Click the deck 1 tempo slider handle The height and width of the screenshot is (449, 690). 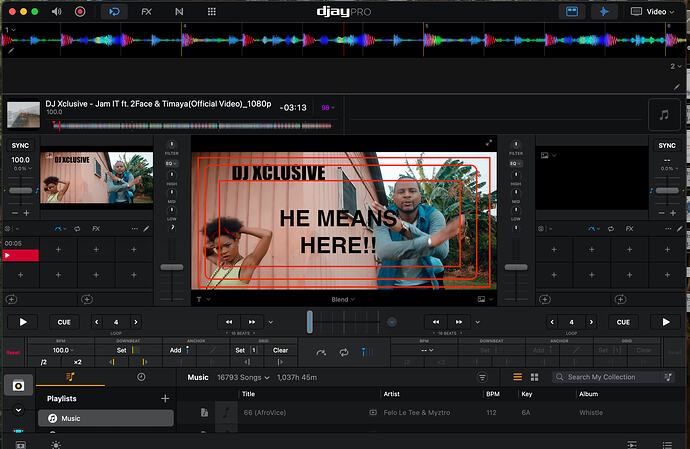click(x=20, y=191)
